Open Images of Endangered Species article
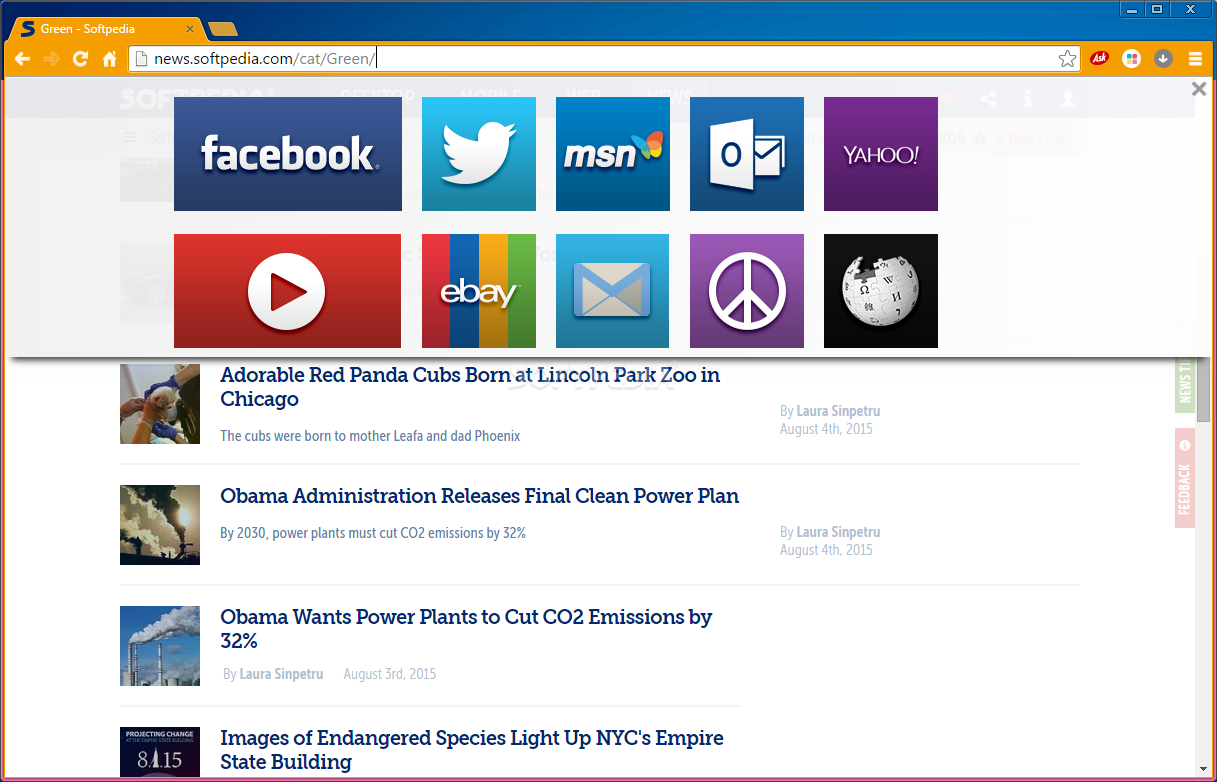This screenshot has width=1217, height=782. pyautogui.click(x=472, y=750)
